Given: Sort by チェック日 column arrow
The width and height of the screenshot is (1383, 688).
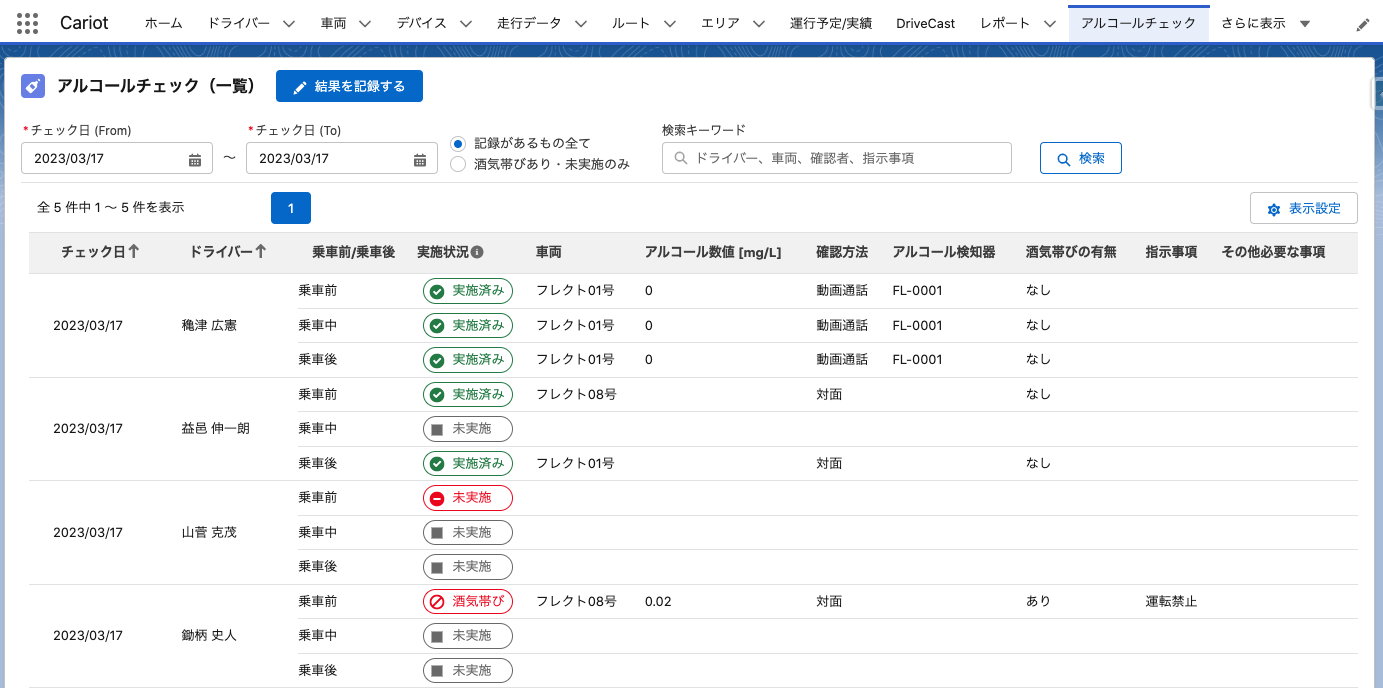Looking at the screenshot, I should 133,252.
